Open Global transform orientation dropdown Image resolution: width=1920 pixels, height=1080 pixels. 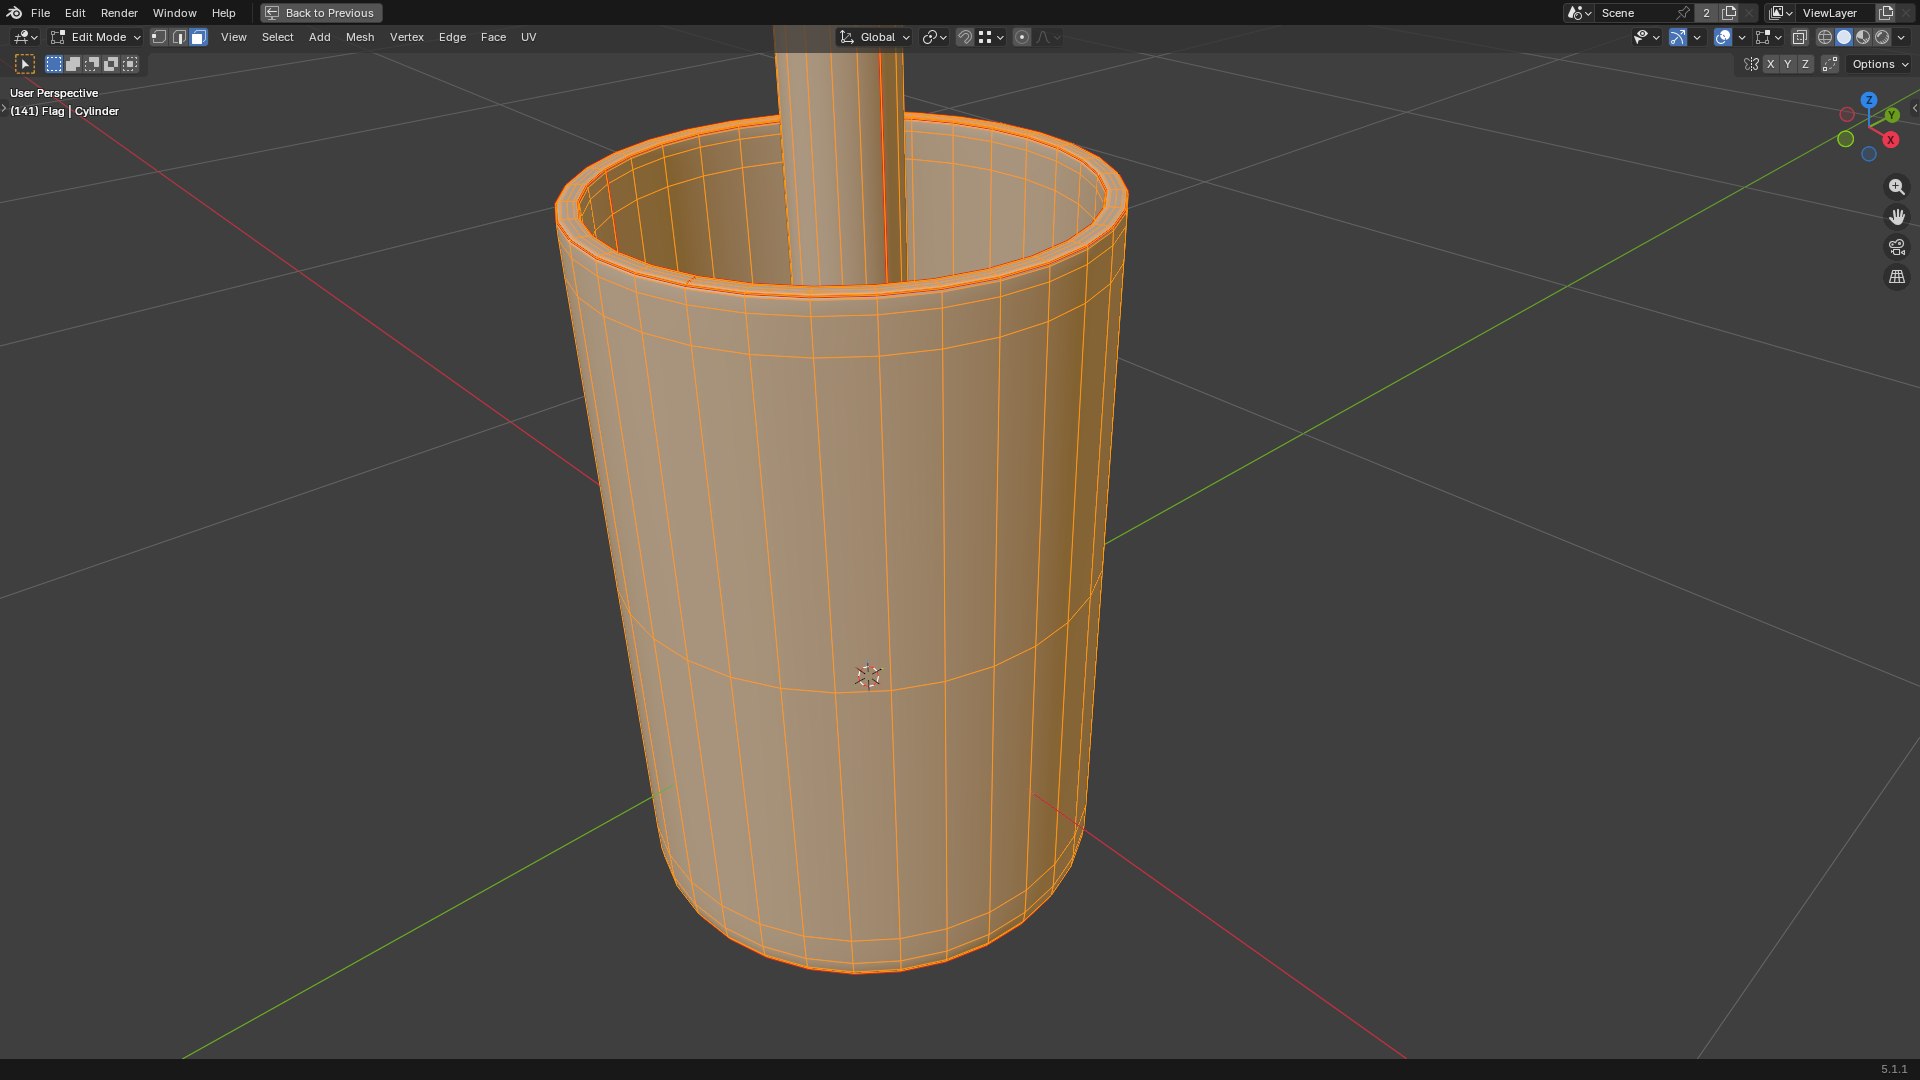pos(875,37)
